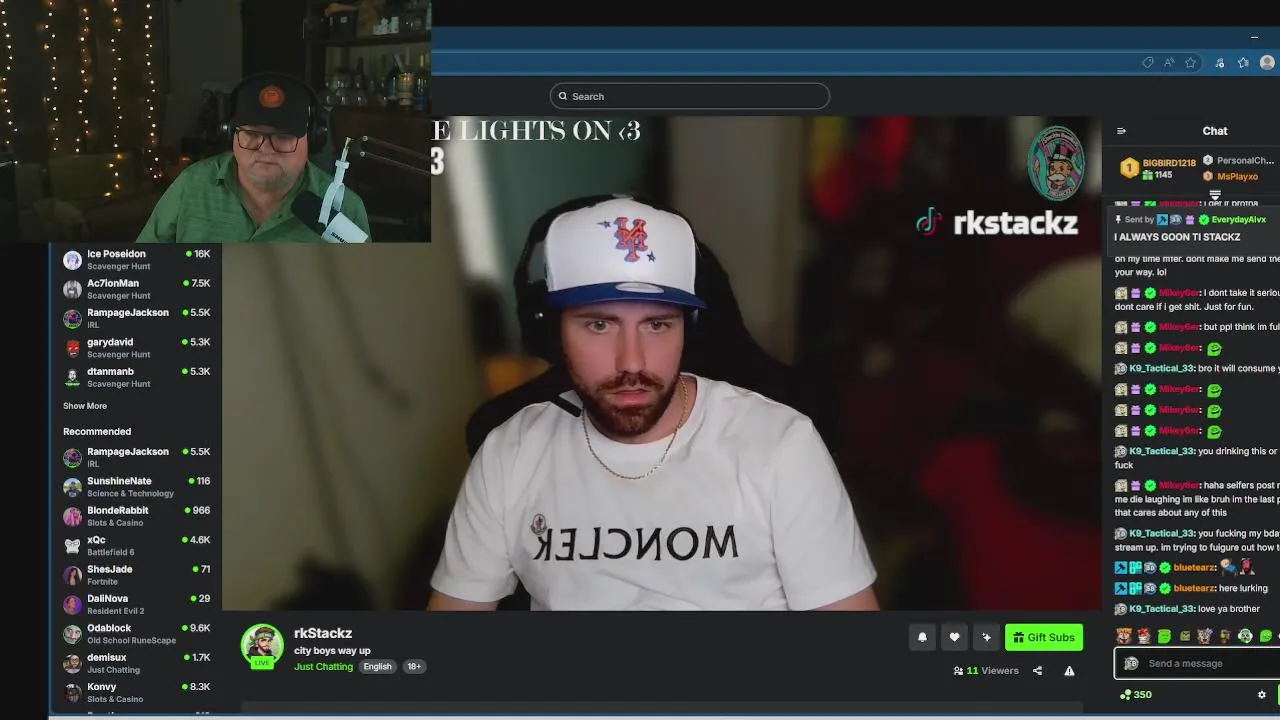The height and width of the screenshot is (720, 1280).
Task: Open chat settings gear icon
Action: click(1261, 695)
